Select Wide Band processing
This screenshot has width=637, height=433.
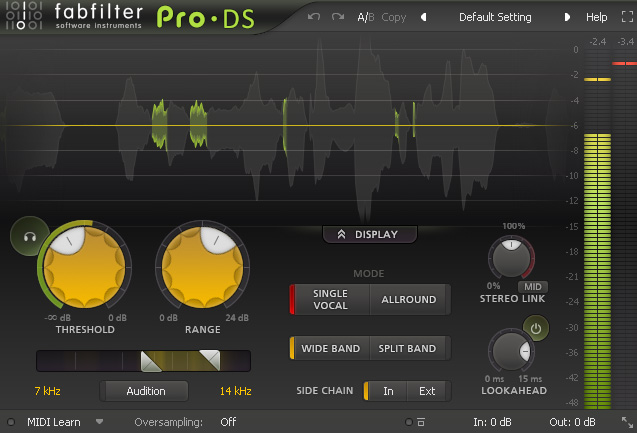click(x=329, y=348)
